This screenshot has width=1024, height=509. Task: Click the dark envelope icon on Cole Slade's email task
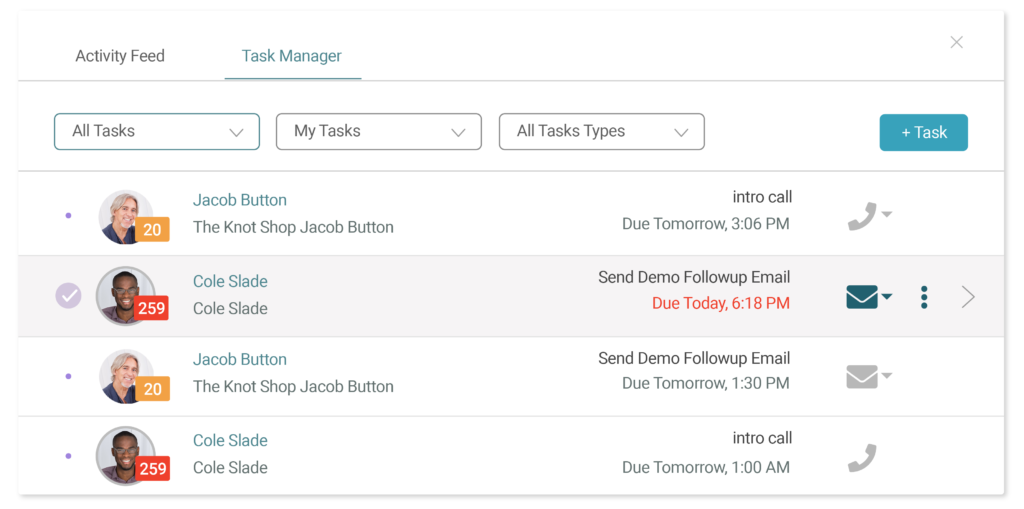(862, 297)
